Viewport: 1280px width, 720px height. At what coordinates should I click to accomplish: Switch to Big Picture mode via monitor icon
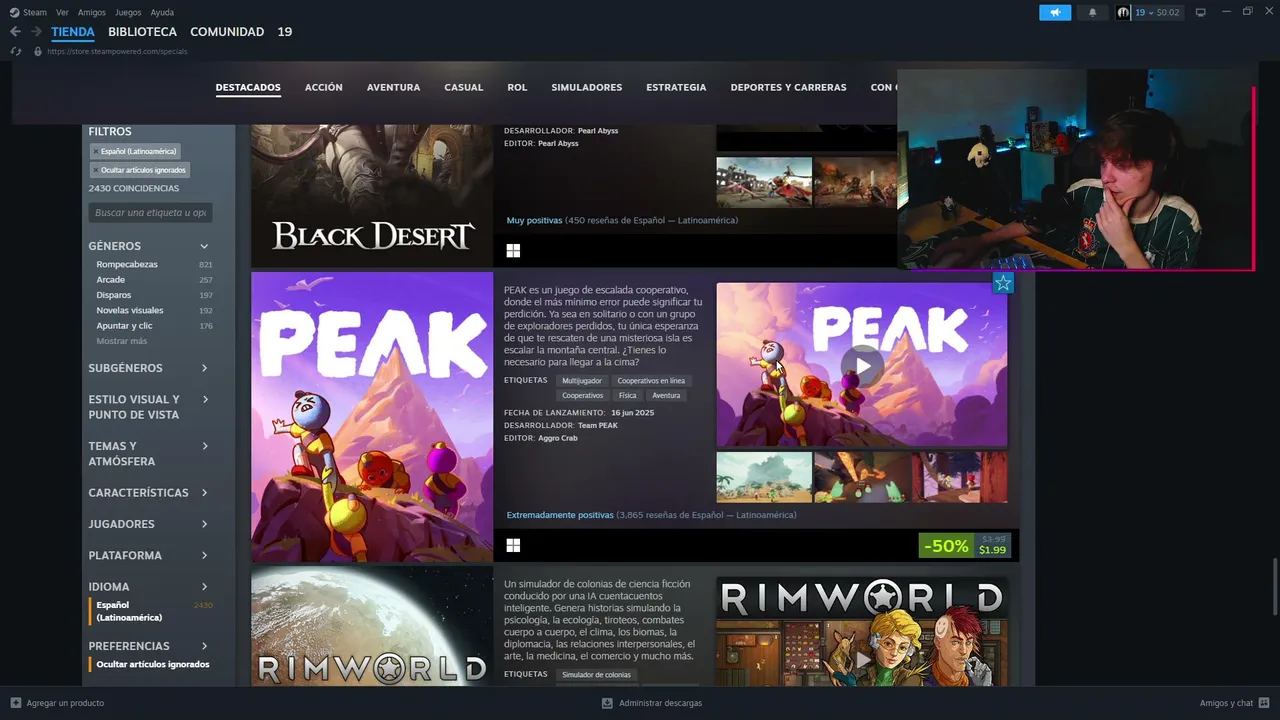click(x=1200, y=12)
